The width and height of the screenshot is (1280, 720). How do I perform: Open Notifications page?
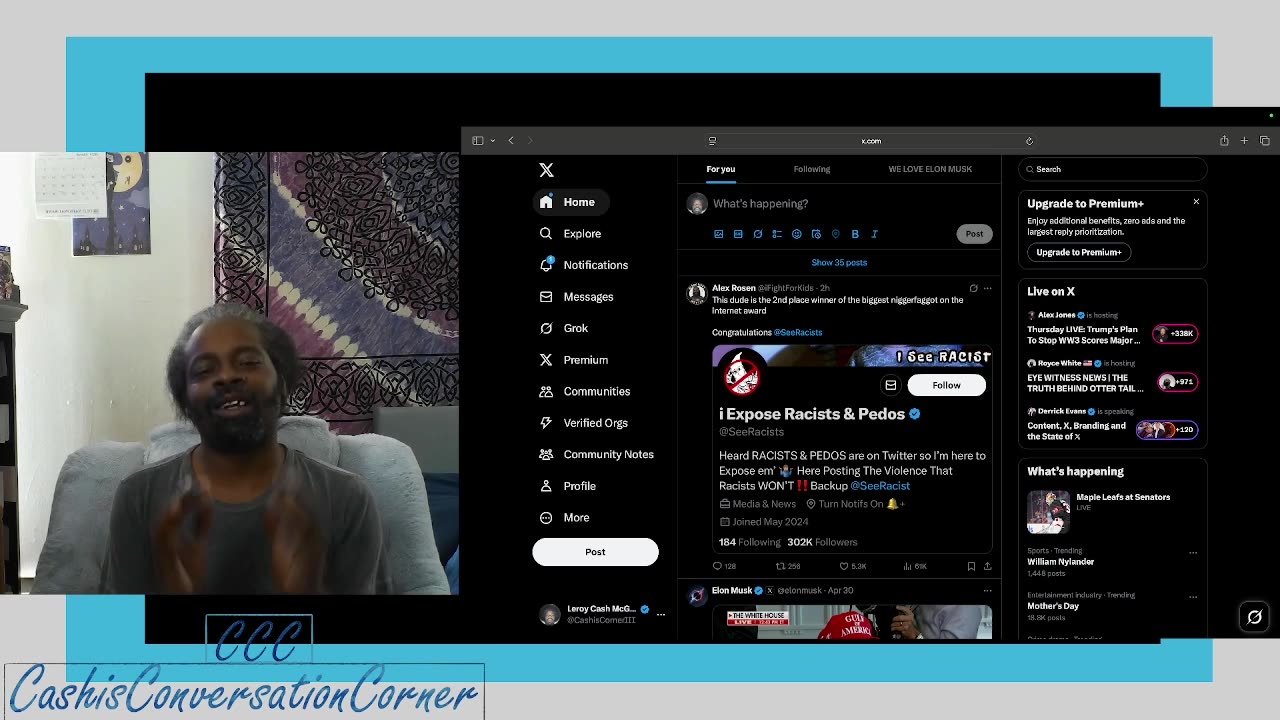point(585,265)
